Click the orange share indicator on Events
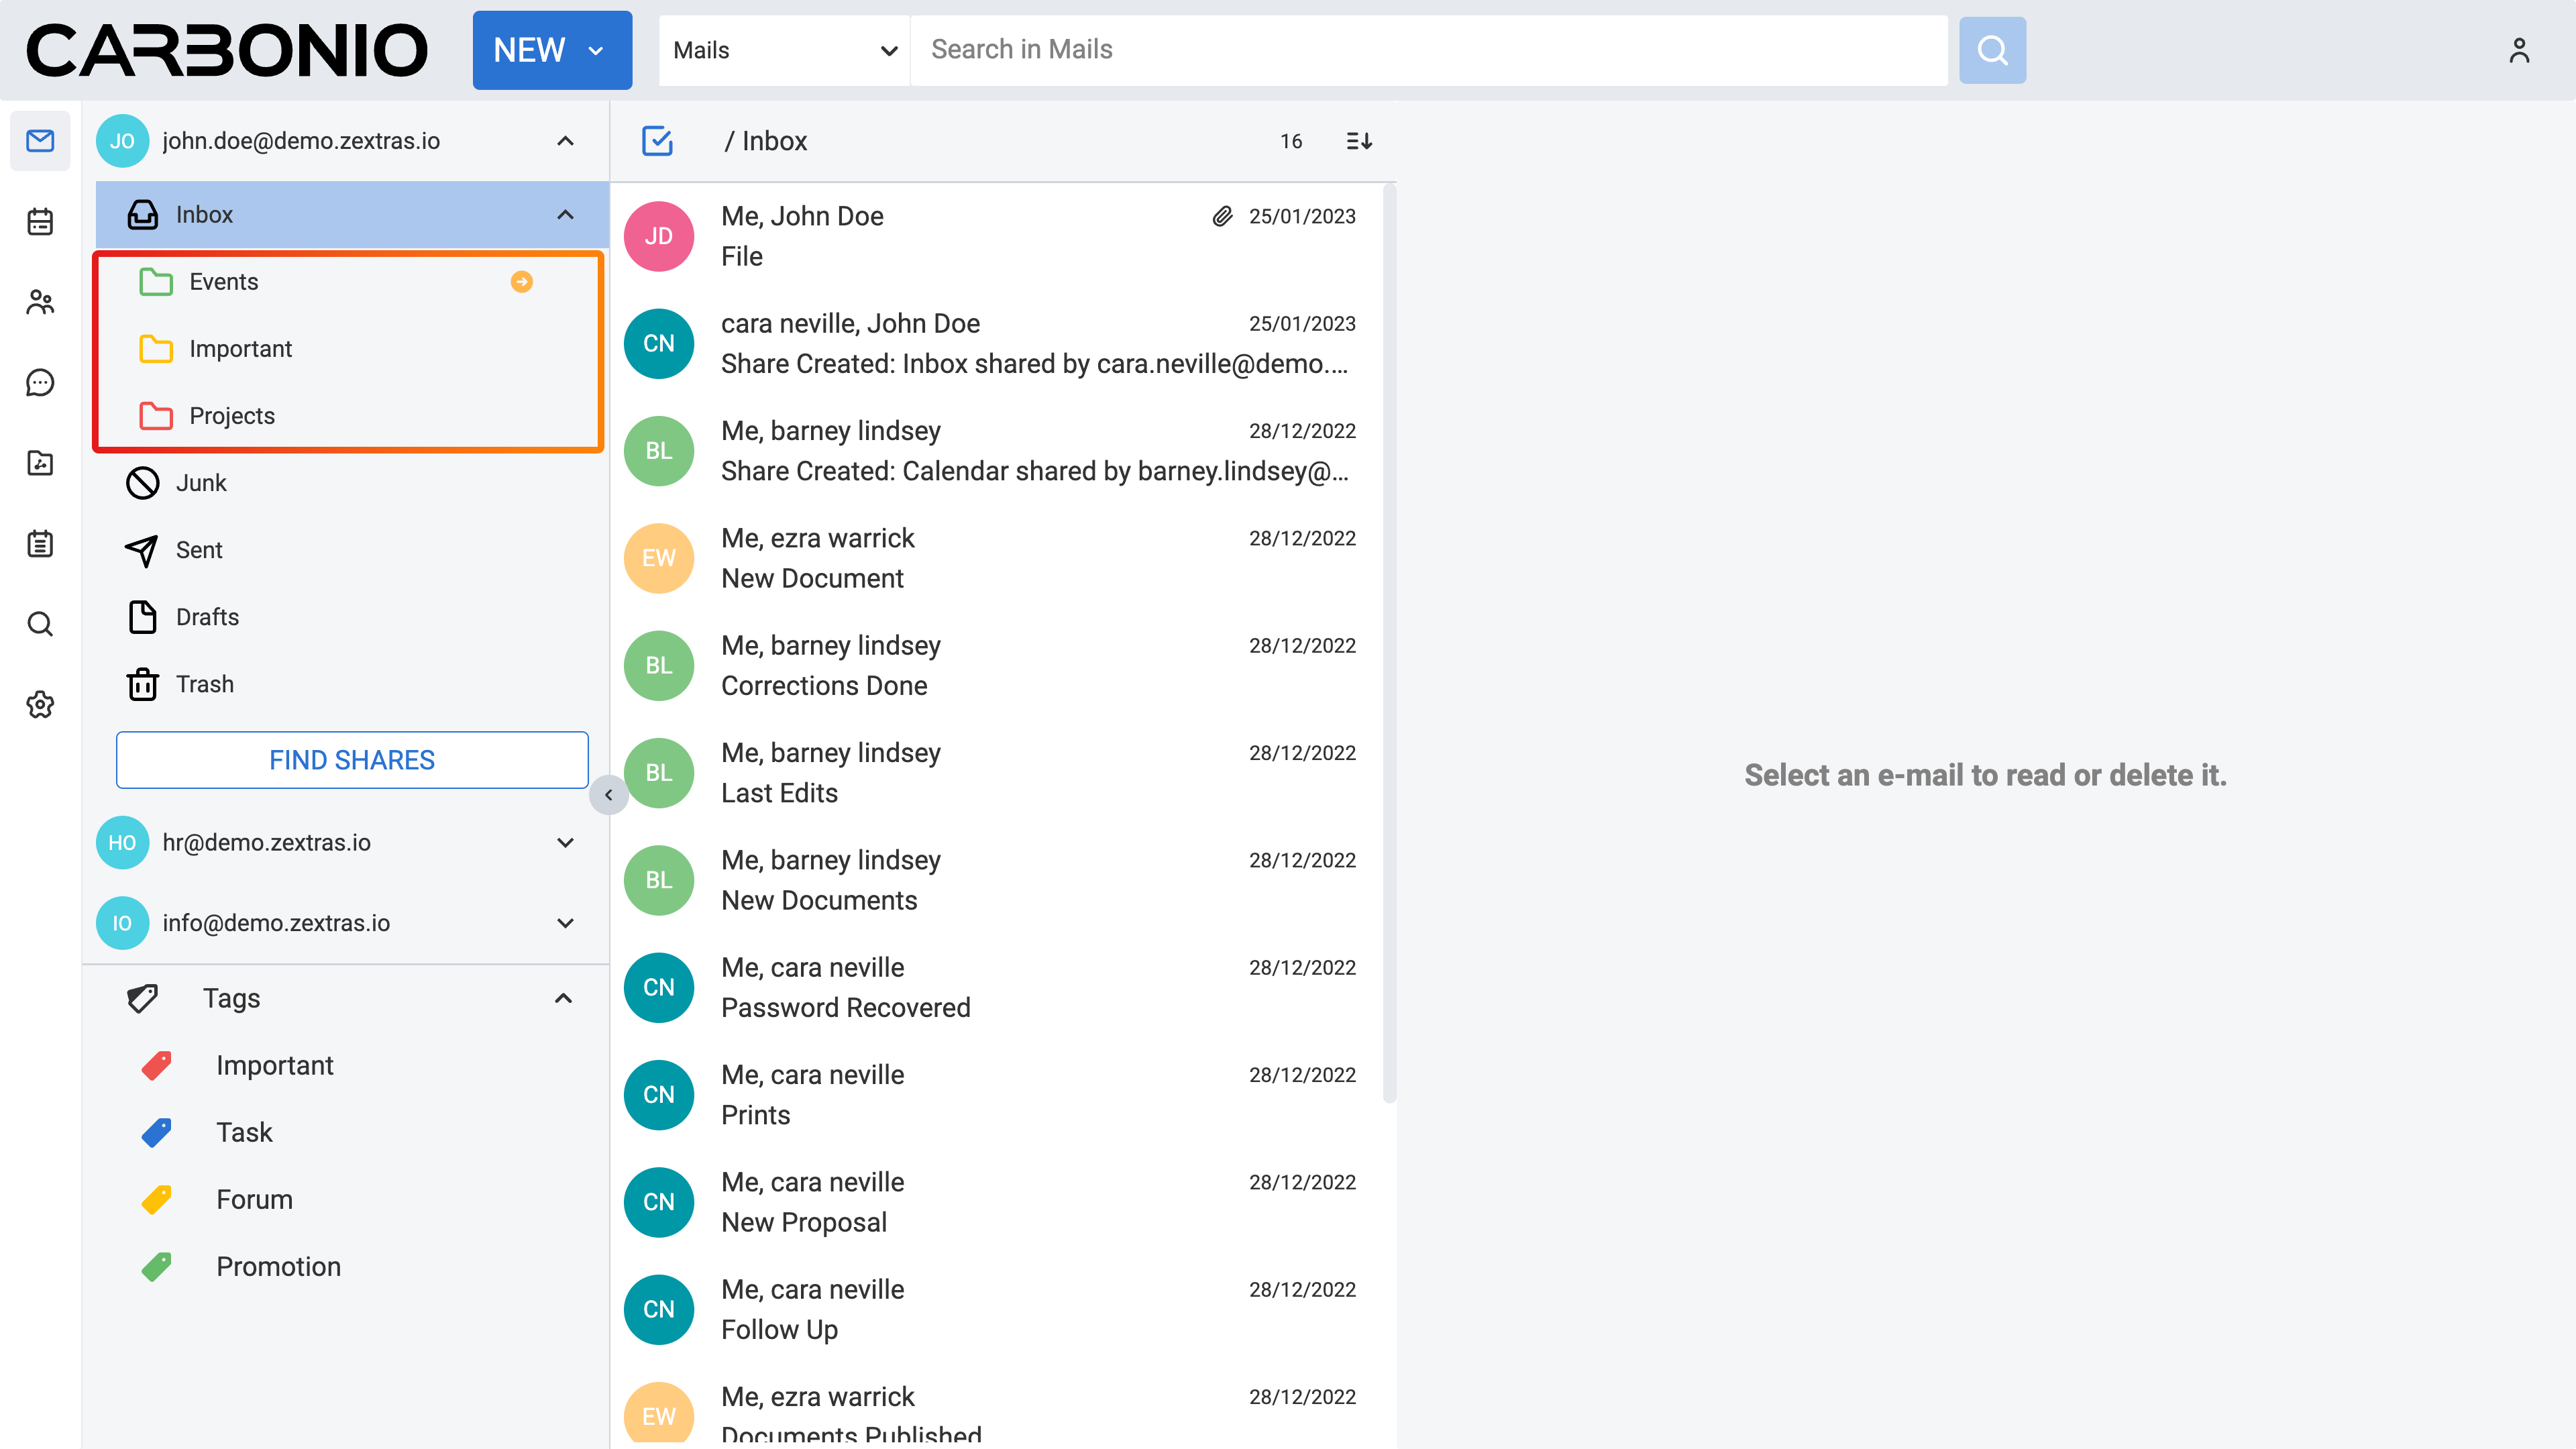2576x1449 pixels. [521, 282]
